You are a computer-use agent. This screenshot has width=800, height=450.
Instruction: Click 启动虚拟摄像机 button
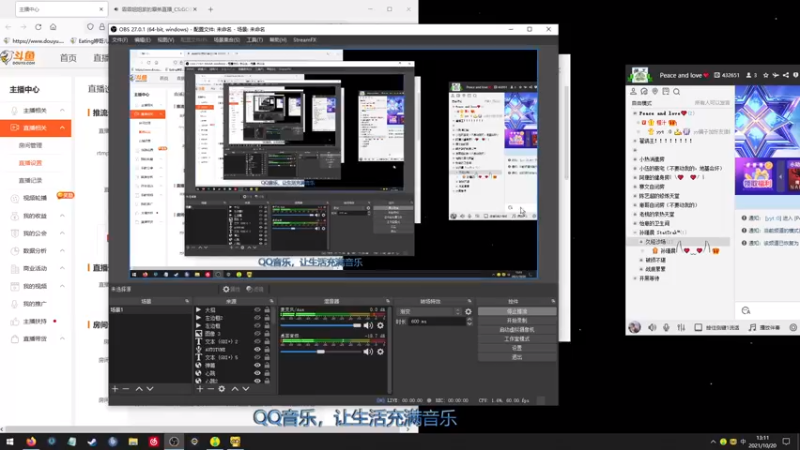[517, 330]
